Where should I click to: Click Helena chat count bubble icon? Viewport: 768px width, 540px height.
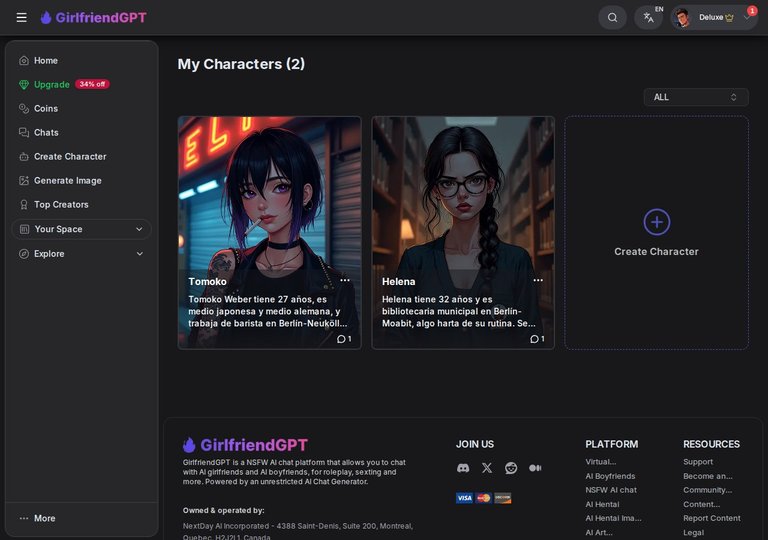(534, 339)
